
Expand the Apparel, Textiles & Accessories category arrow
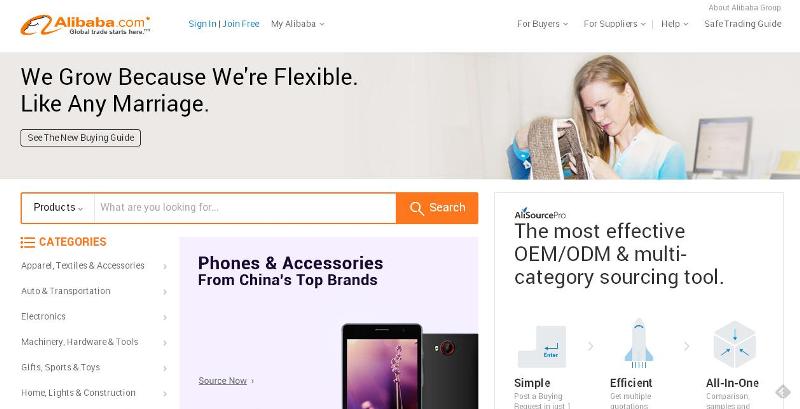pyautogui.click(x=165, y=266)
